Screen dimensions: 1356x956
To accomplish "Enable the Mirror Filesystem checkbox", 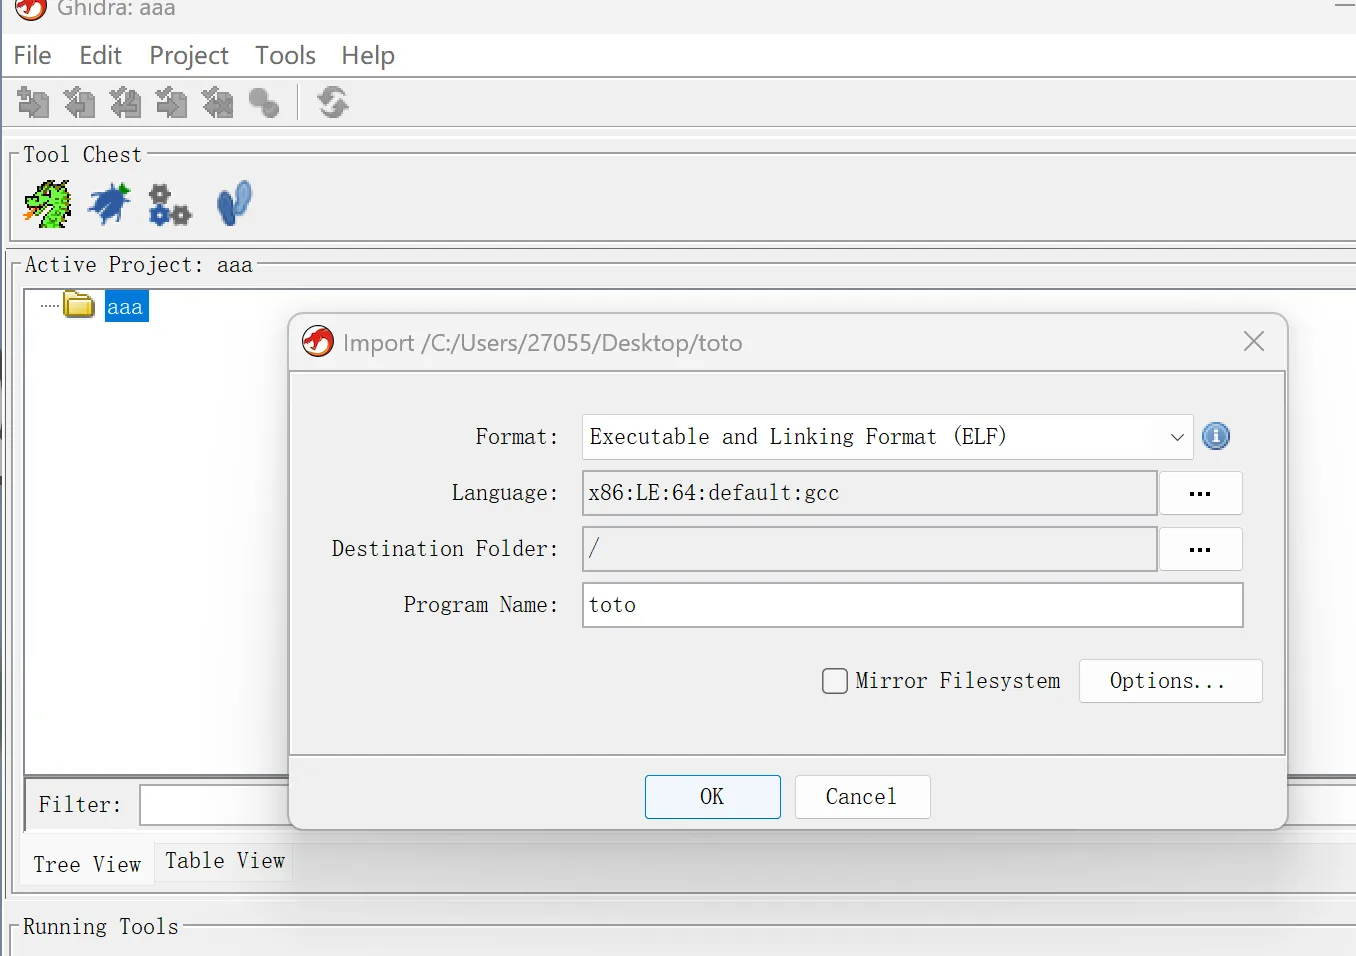I will (x=835, y=681).
